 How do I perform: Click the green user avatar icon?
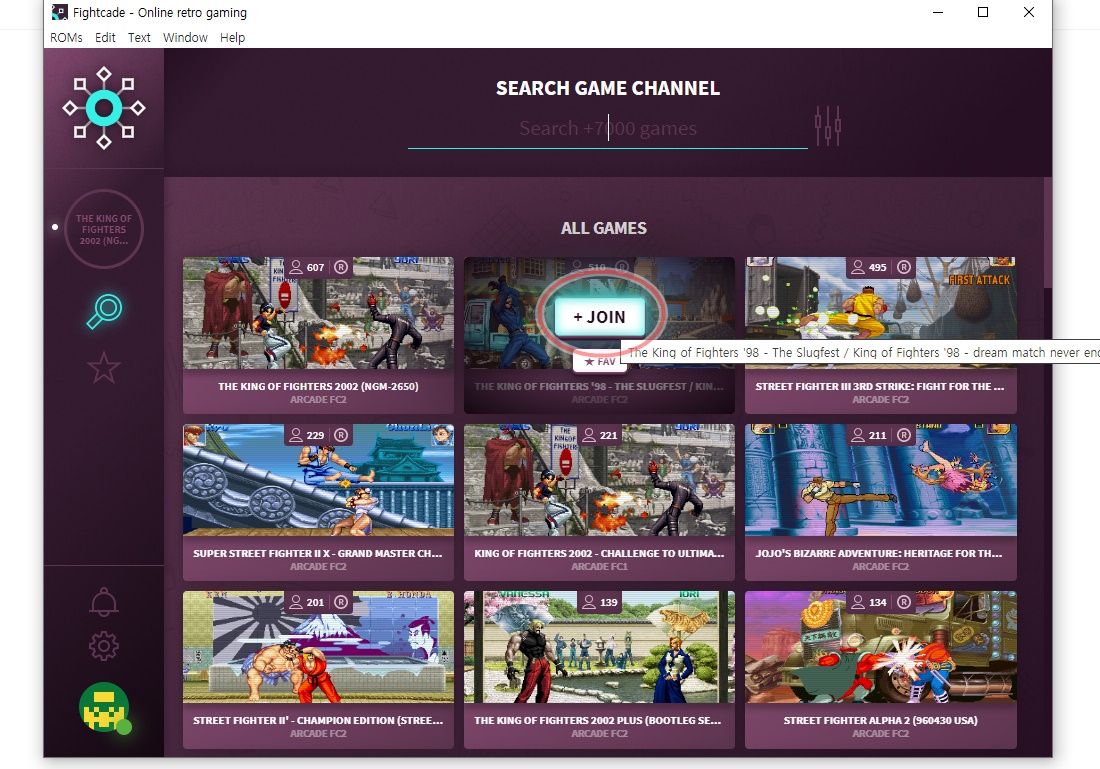coord(105,707)
